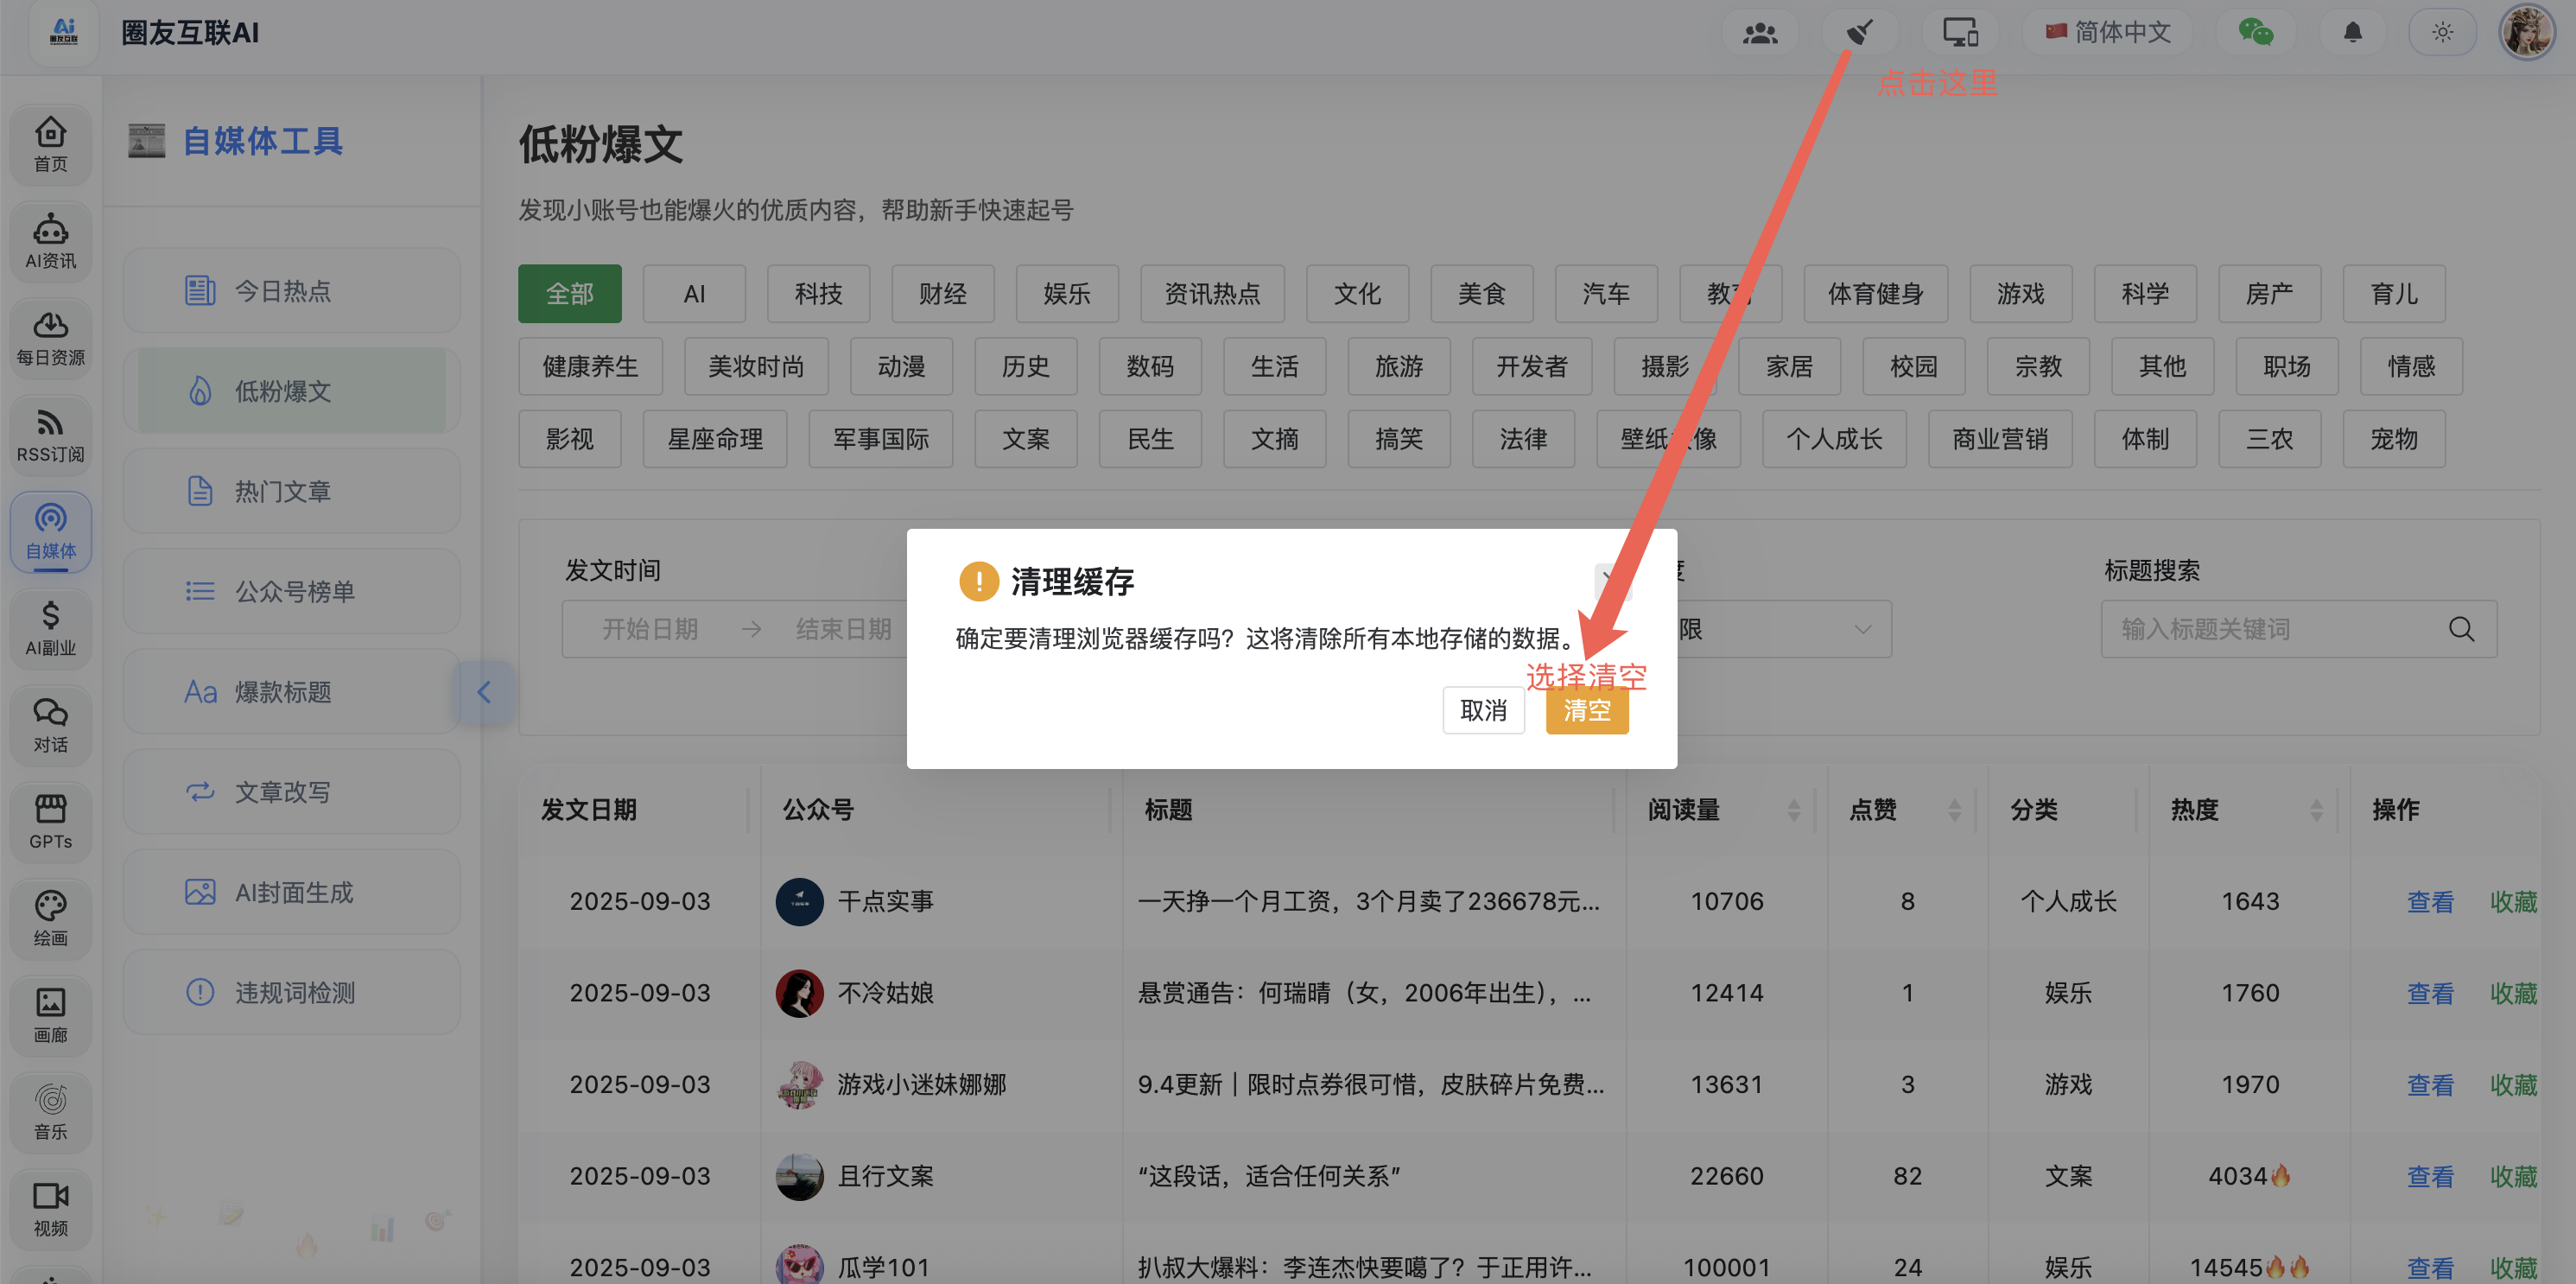Select the 军事国际 category filter
Screen dimensions: 2576x1284
[881, 439]
